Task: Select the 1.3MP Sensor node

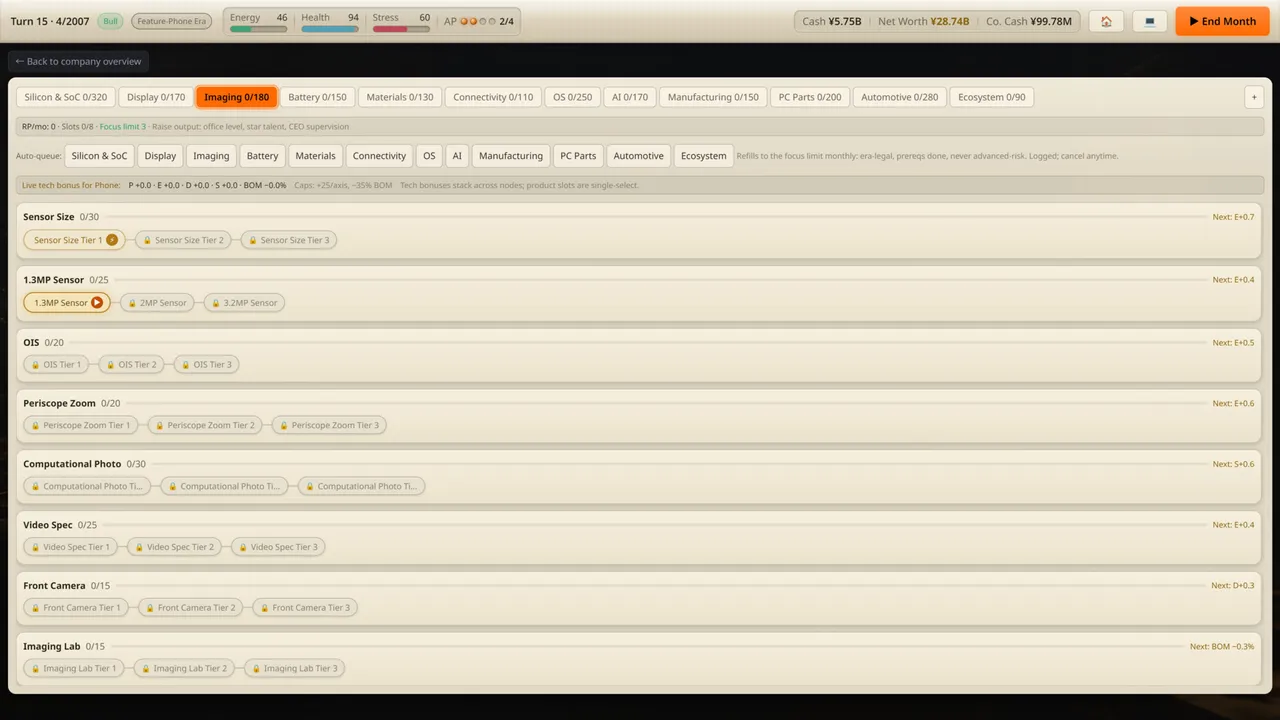Action: (x=67, y=303)
